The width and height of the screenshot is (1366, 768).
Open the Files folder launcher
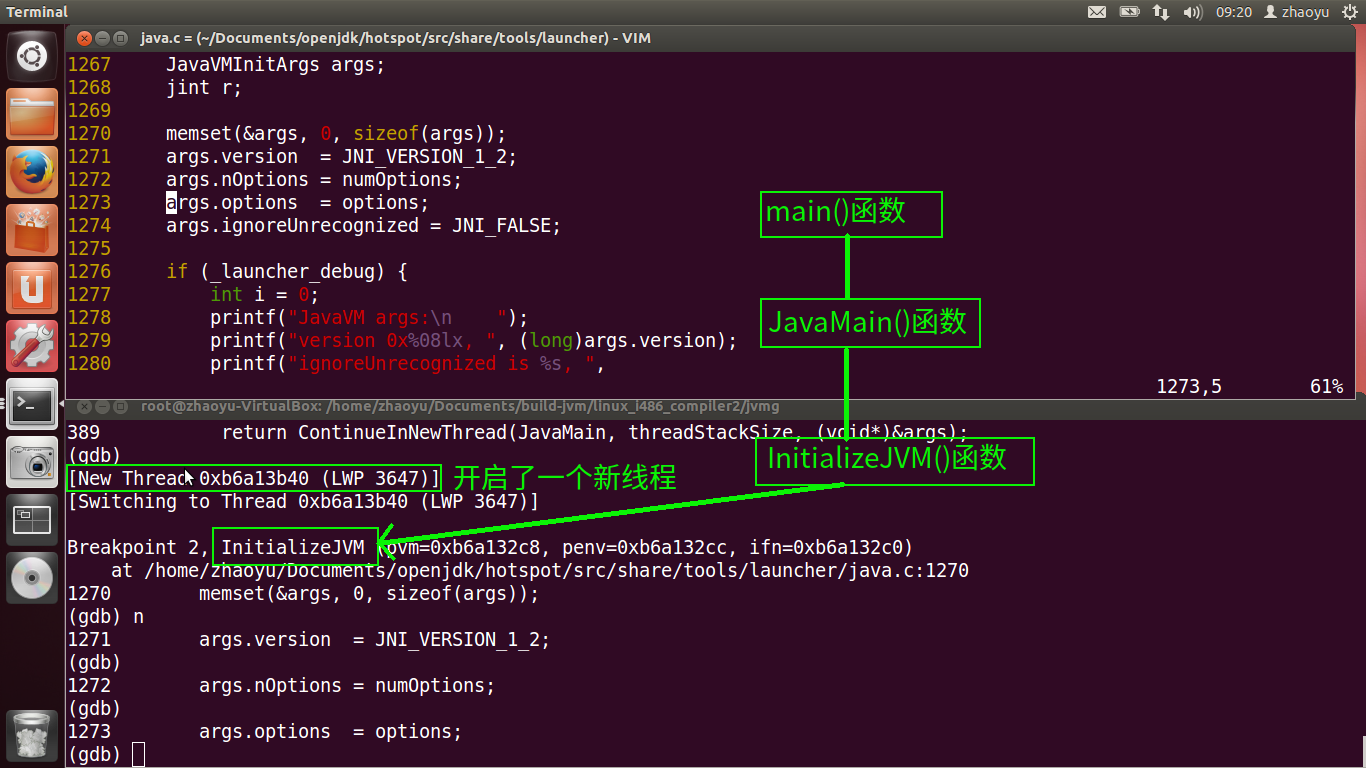pyautogui.click(x=32, y=114)
